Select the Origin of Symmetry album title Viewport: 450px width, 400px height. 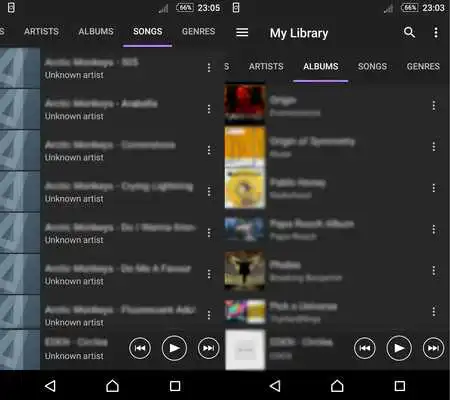(312, 142)
